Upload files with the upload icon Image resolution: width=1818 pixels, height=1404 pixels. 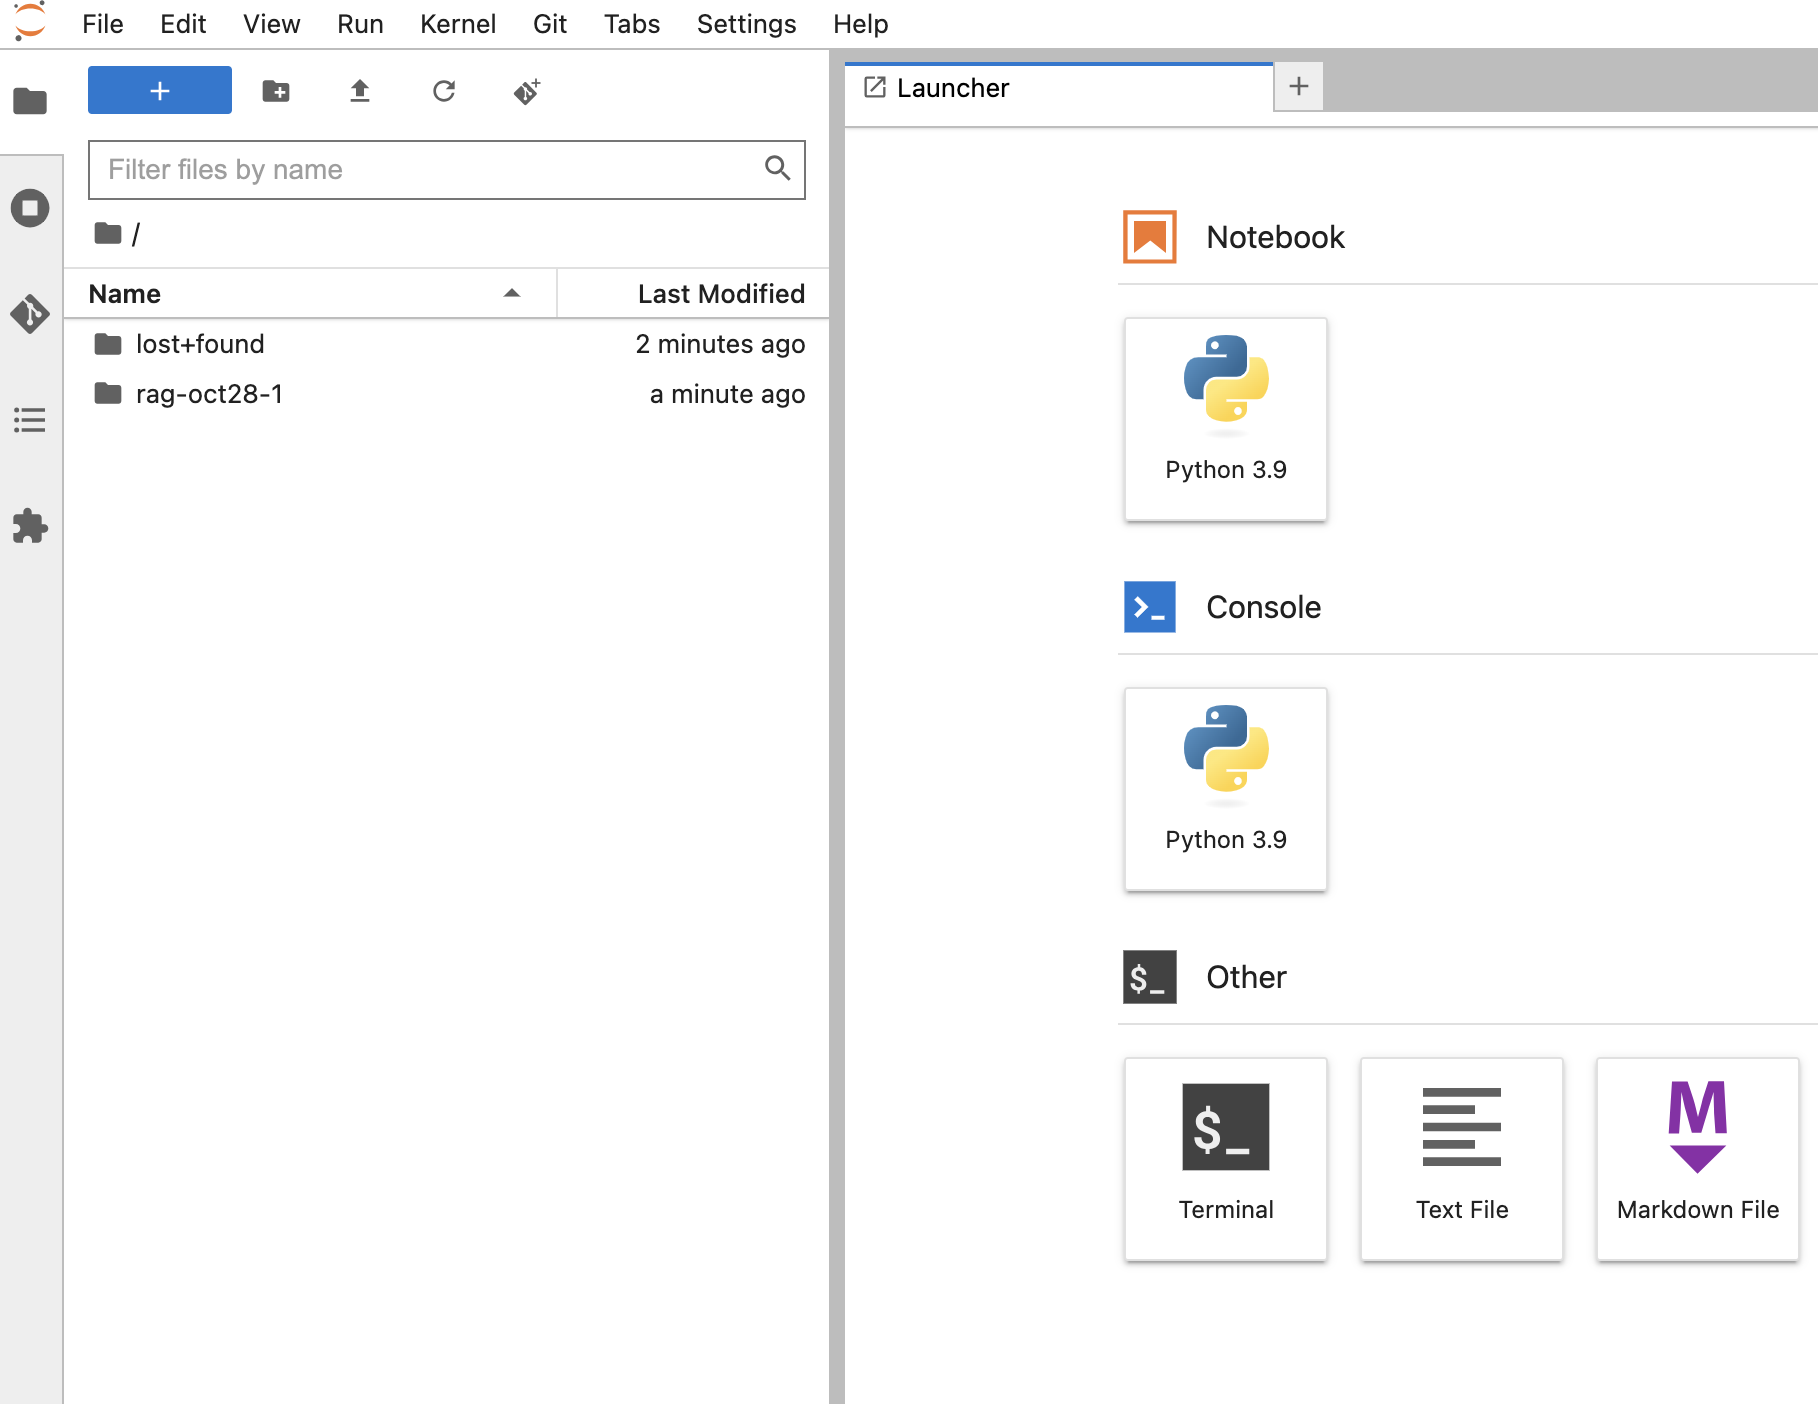coord(360,91)
